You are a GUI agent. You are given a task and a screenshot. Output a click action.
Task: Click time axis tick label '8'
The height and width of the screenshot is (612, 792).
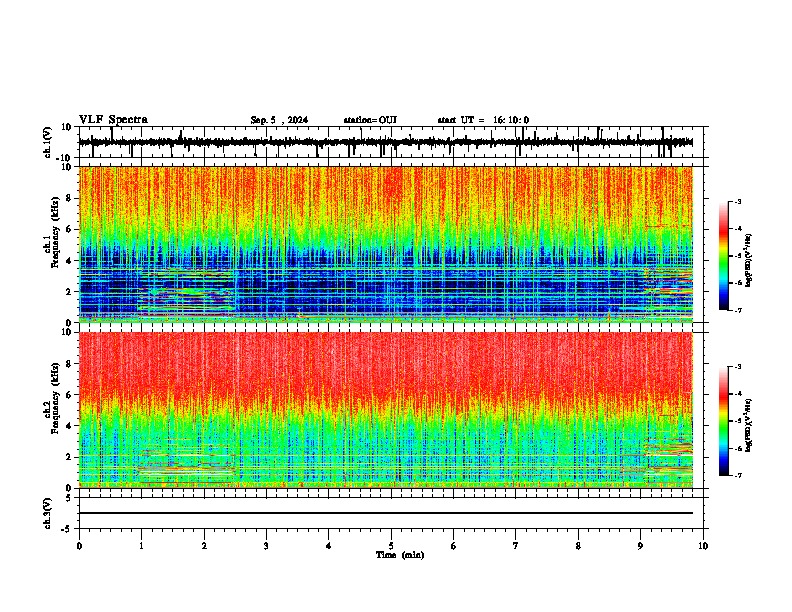pos(578,546)
